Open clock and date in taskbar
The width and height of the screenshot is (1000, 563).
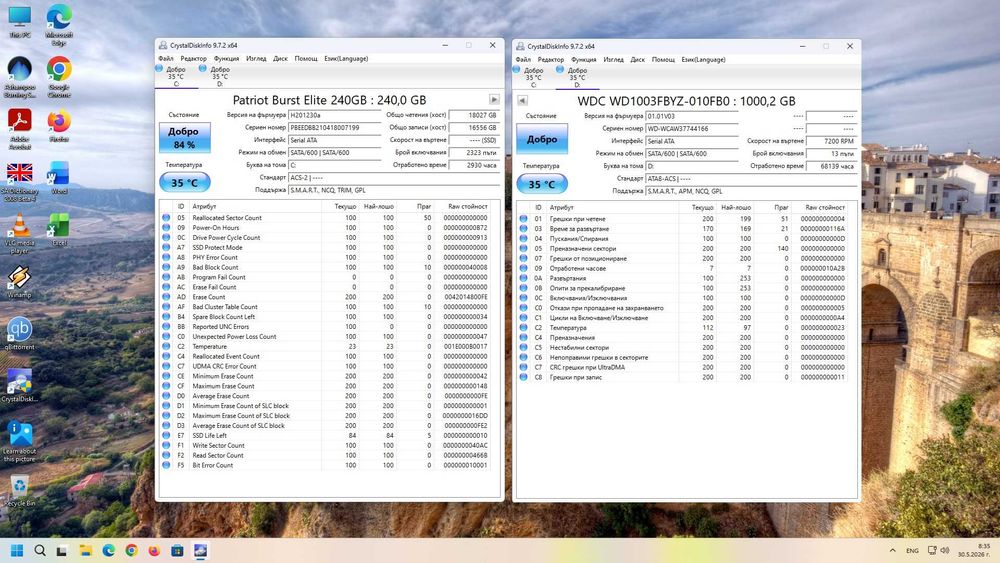[x=974, y=550]
